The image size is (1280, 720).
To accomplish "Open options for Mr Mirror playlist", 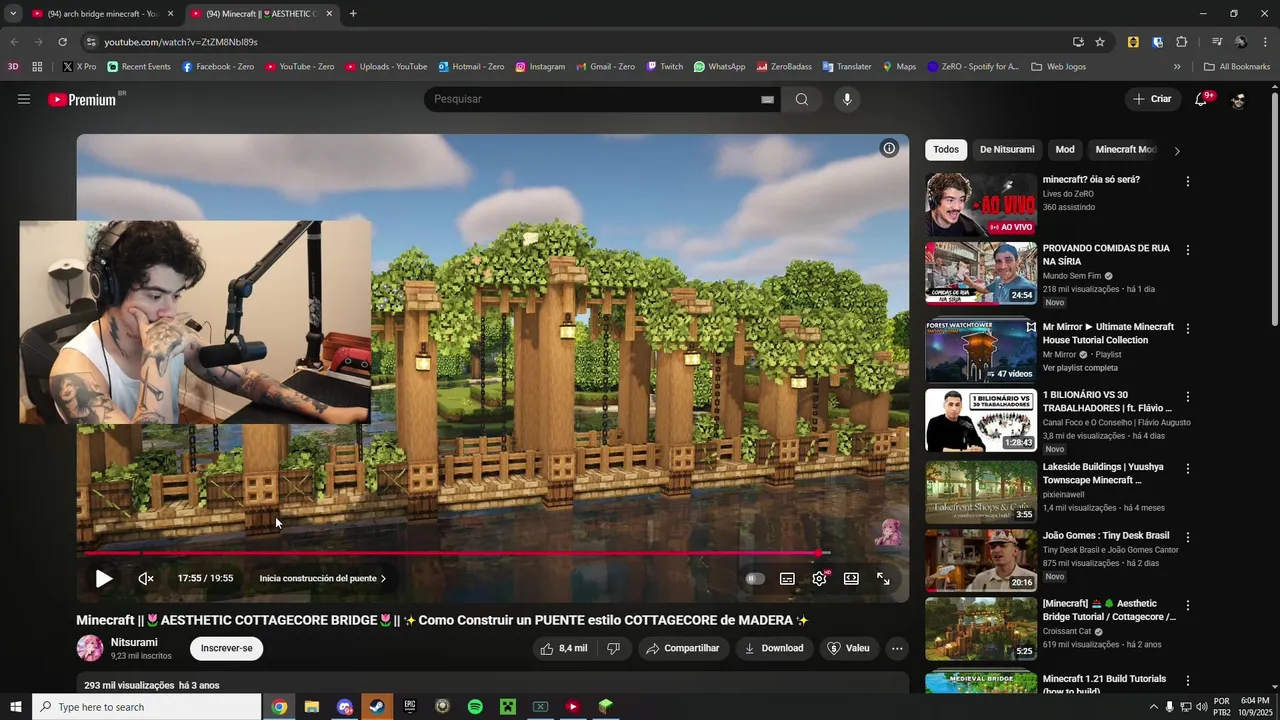I will click(x=1187, y=328).
